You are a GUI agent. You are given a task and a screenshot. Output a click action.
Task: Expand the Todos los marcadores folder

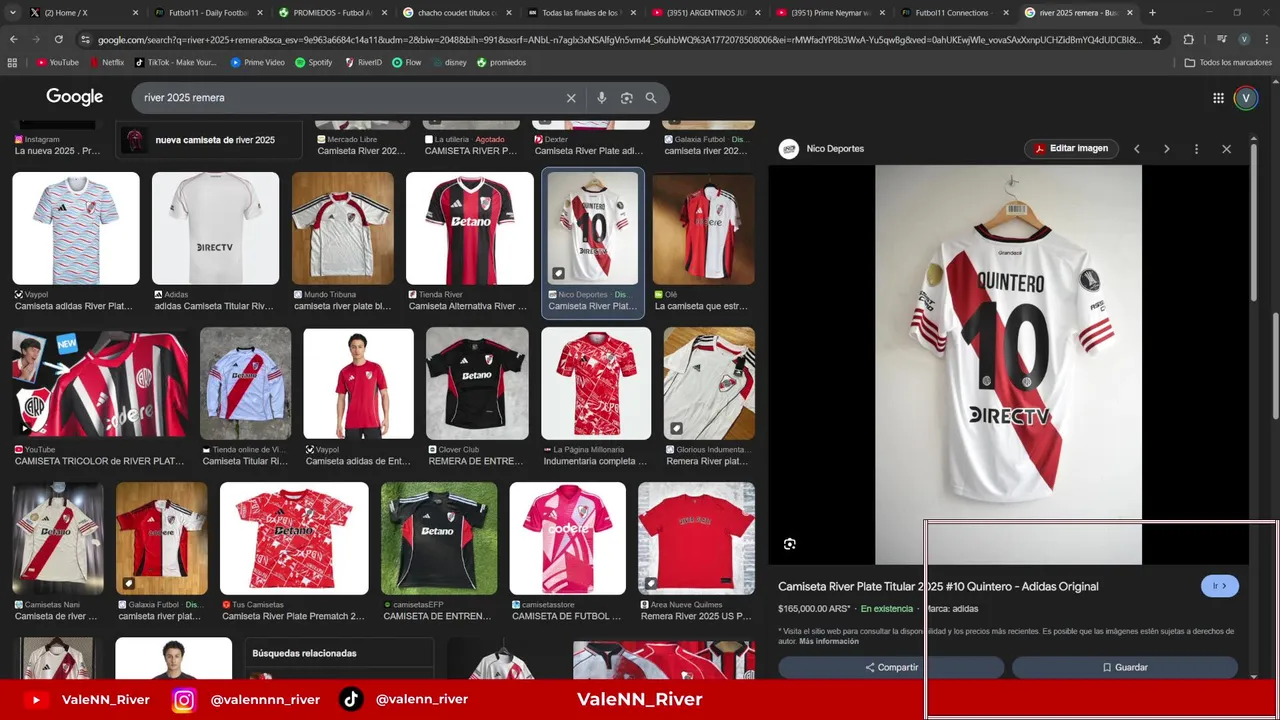1228,62
